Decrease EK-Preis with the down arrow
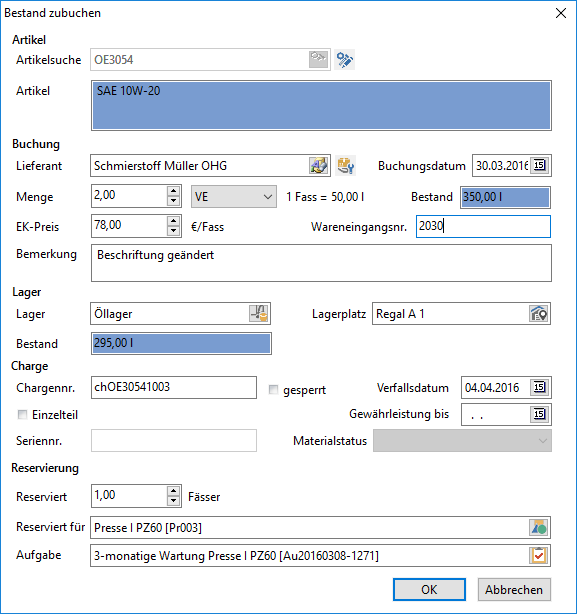This screenshot has width=577, height=614. pos(173,231)
